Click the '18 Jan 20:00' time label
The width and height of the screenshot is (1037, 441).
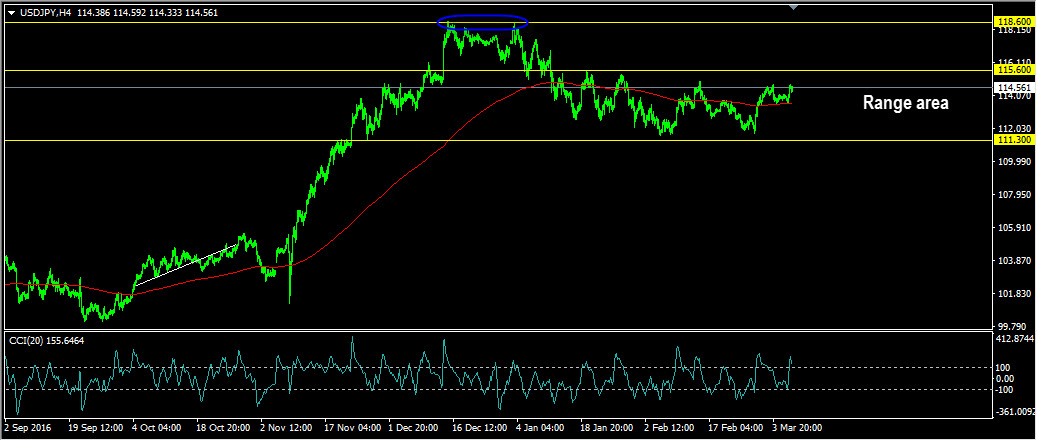[x=608, y=428]
